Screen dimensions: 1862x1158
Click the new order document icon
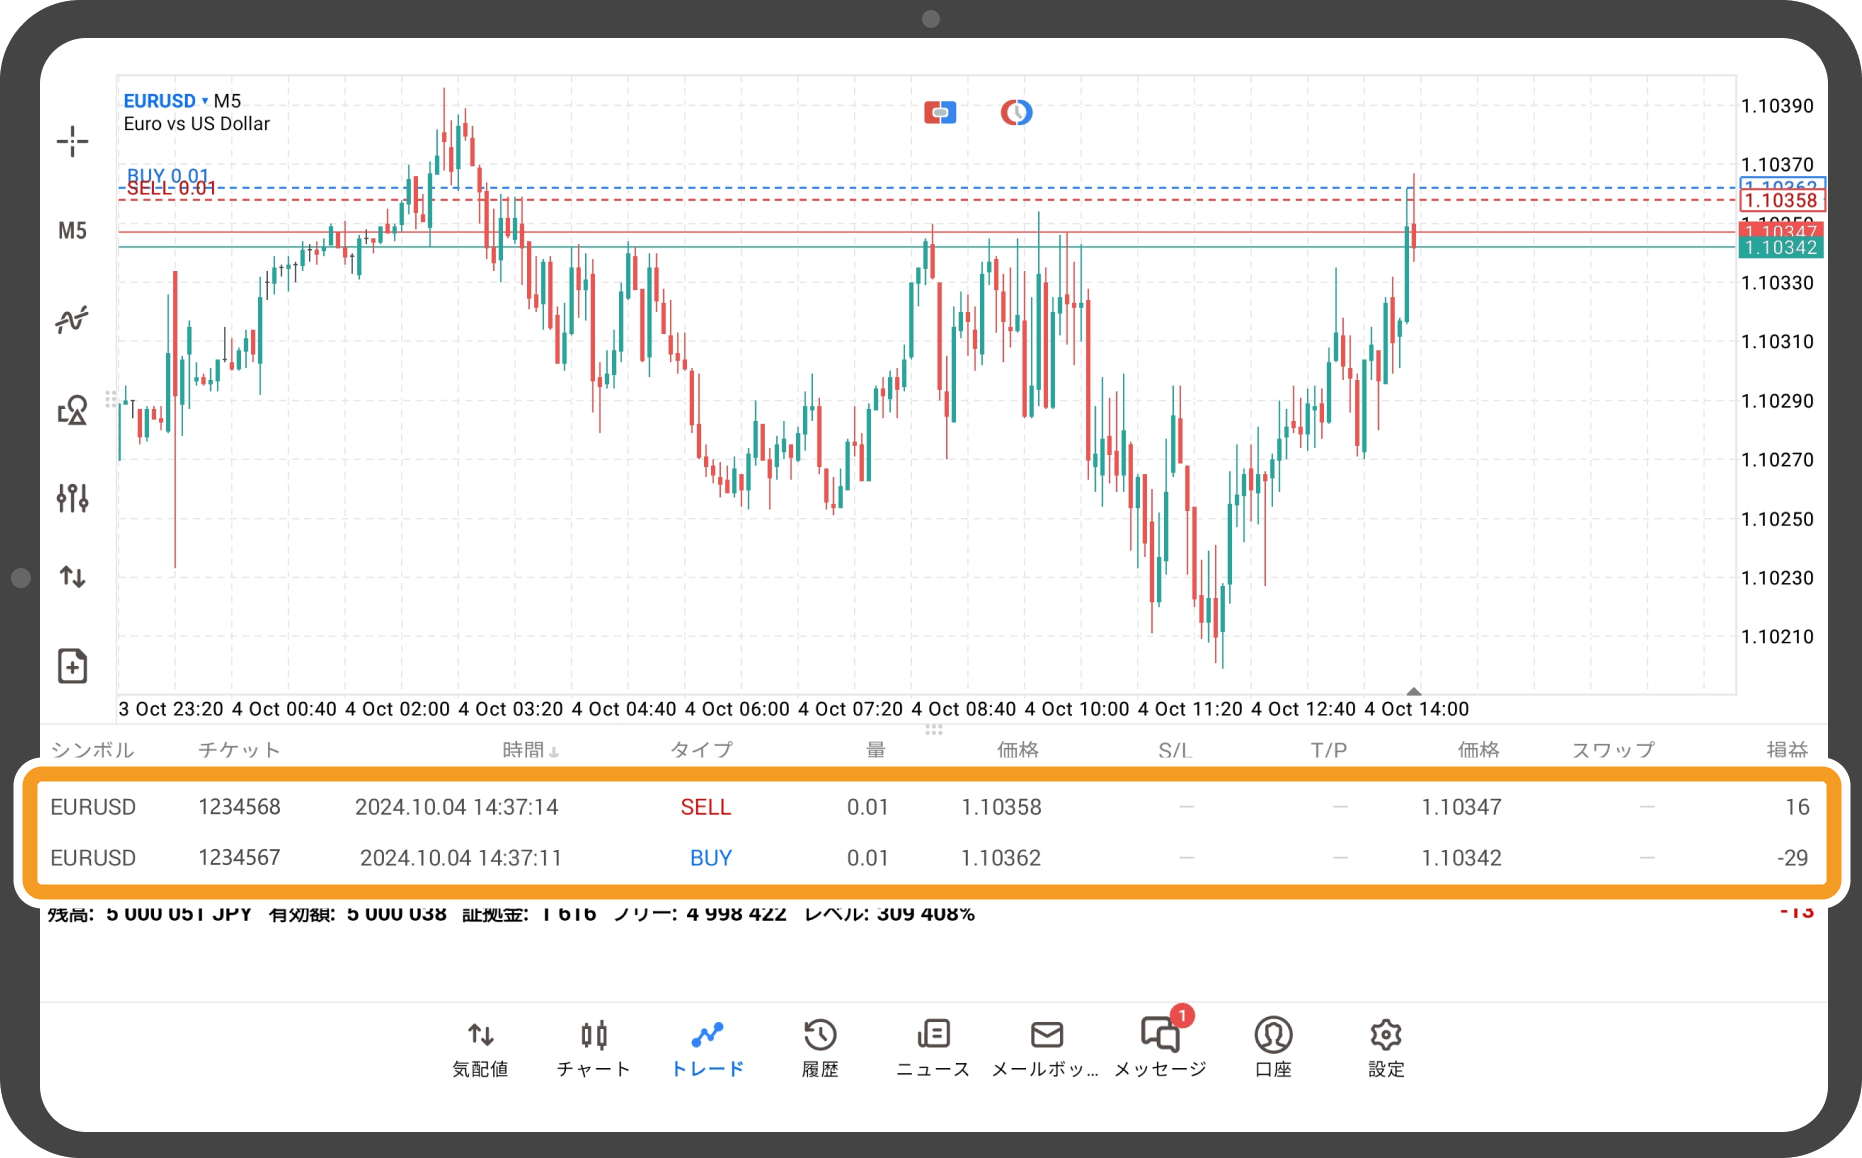(72, 666)
